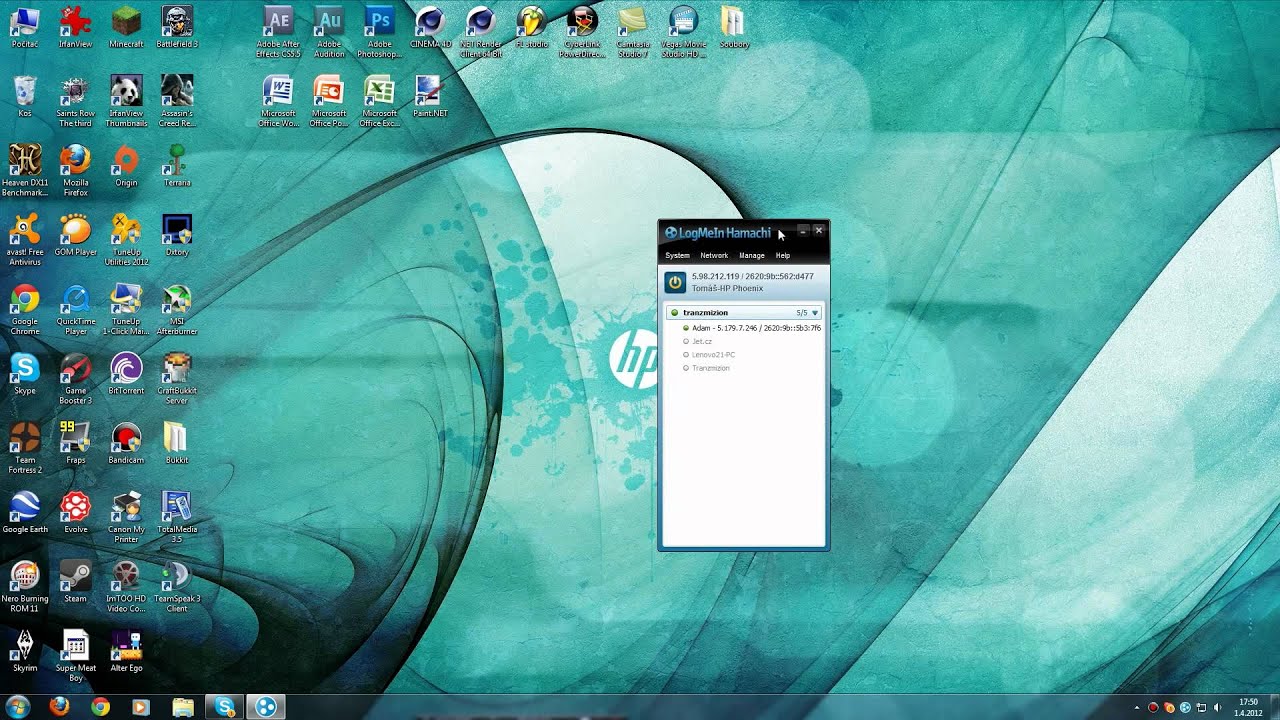The width and height of the screenshot is (1280, 720).
Task: Select the CINEMA 4D desktop icon
Action: pos(430,27)
